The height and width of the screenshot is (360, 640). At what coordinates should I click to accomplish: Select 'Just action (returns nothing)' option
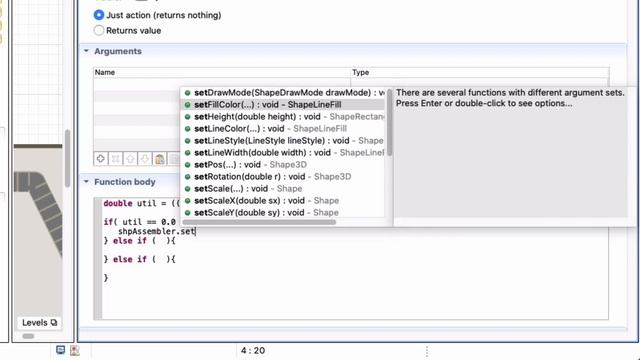tap(99, 15)
